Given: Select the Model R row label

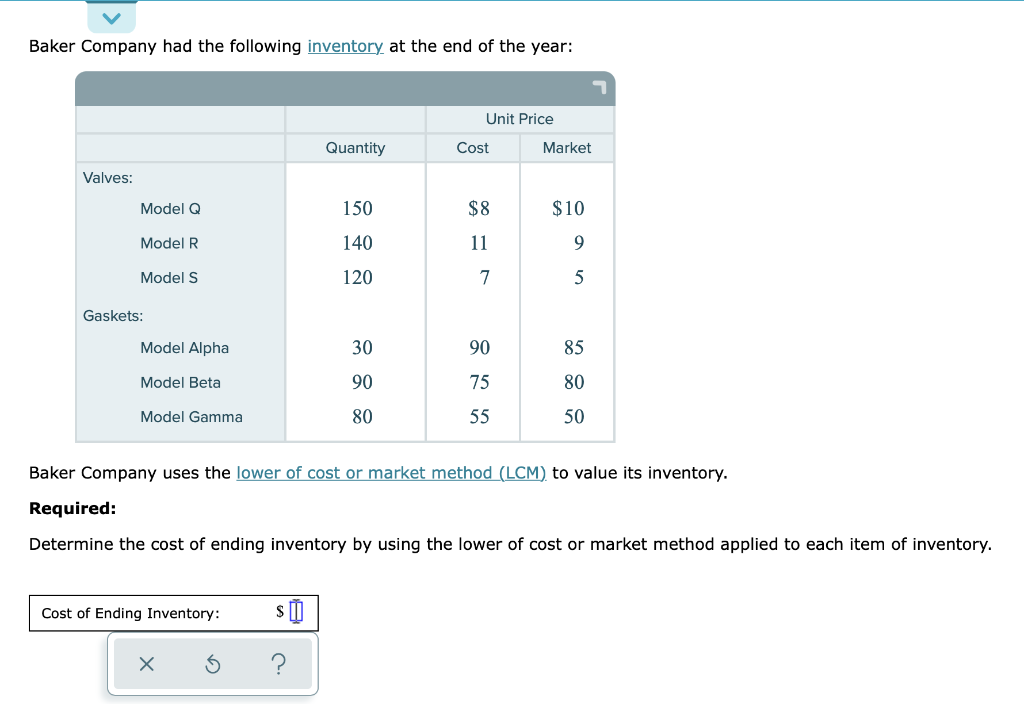Looking at the screenshot, I should [170, 243].
